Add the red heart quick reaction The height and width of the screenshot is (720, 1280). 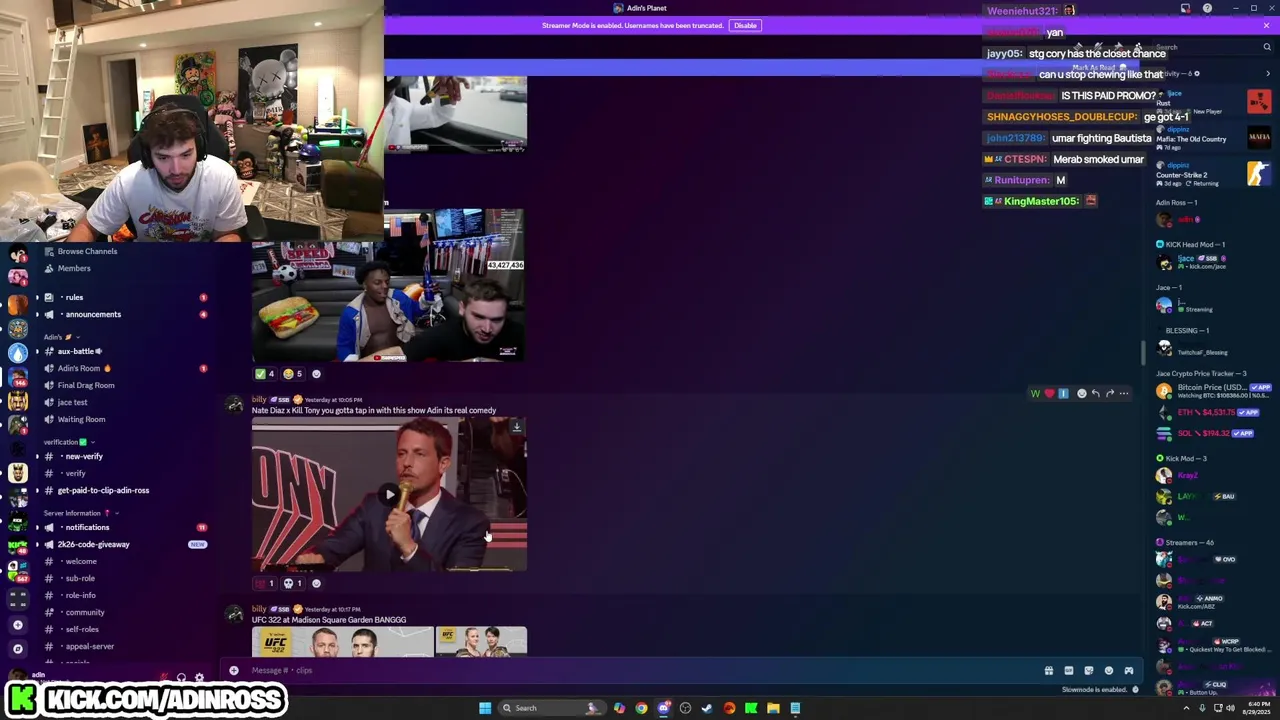click(x=1049, y=394)
